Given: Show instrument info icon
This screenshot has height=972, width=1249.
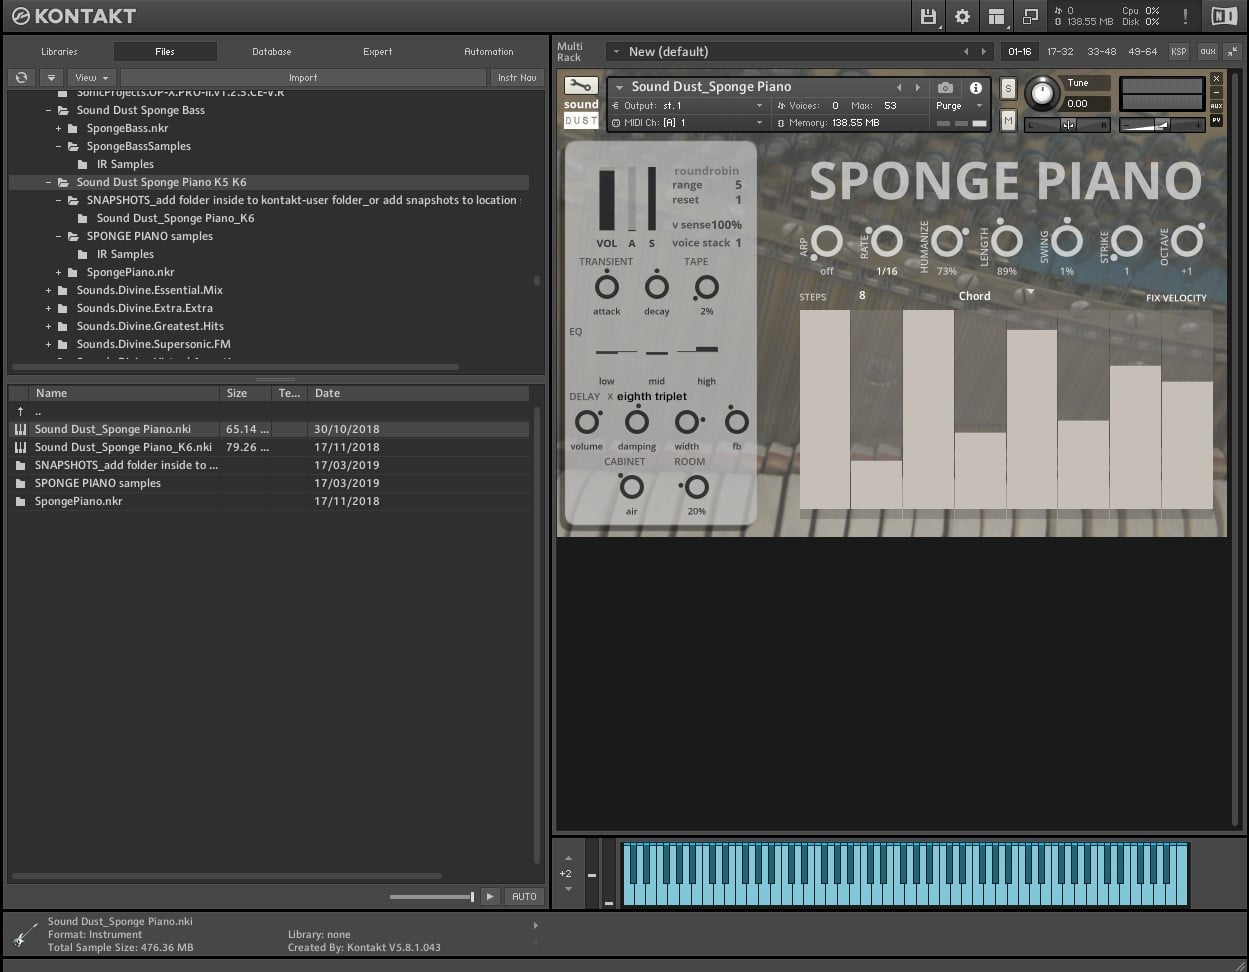Looking at the screenshot, I should tap(976, 88).
